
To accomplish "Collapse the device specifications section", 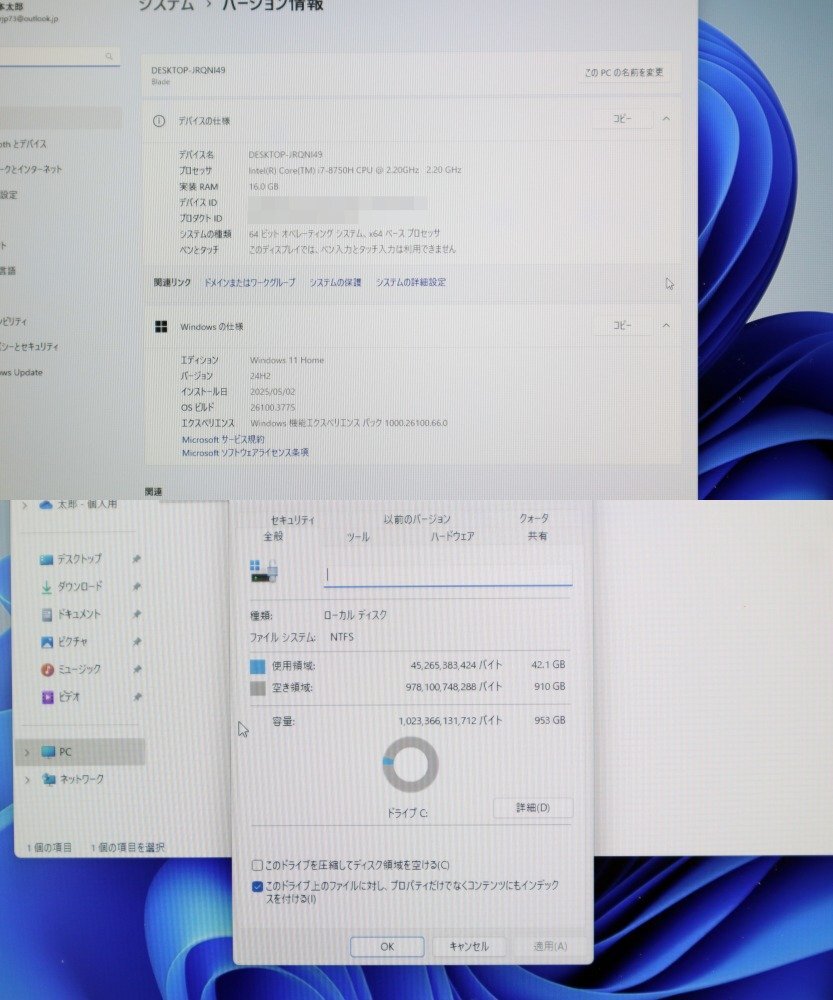I will tap(666, 119).
